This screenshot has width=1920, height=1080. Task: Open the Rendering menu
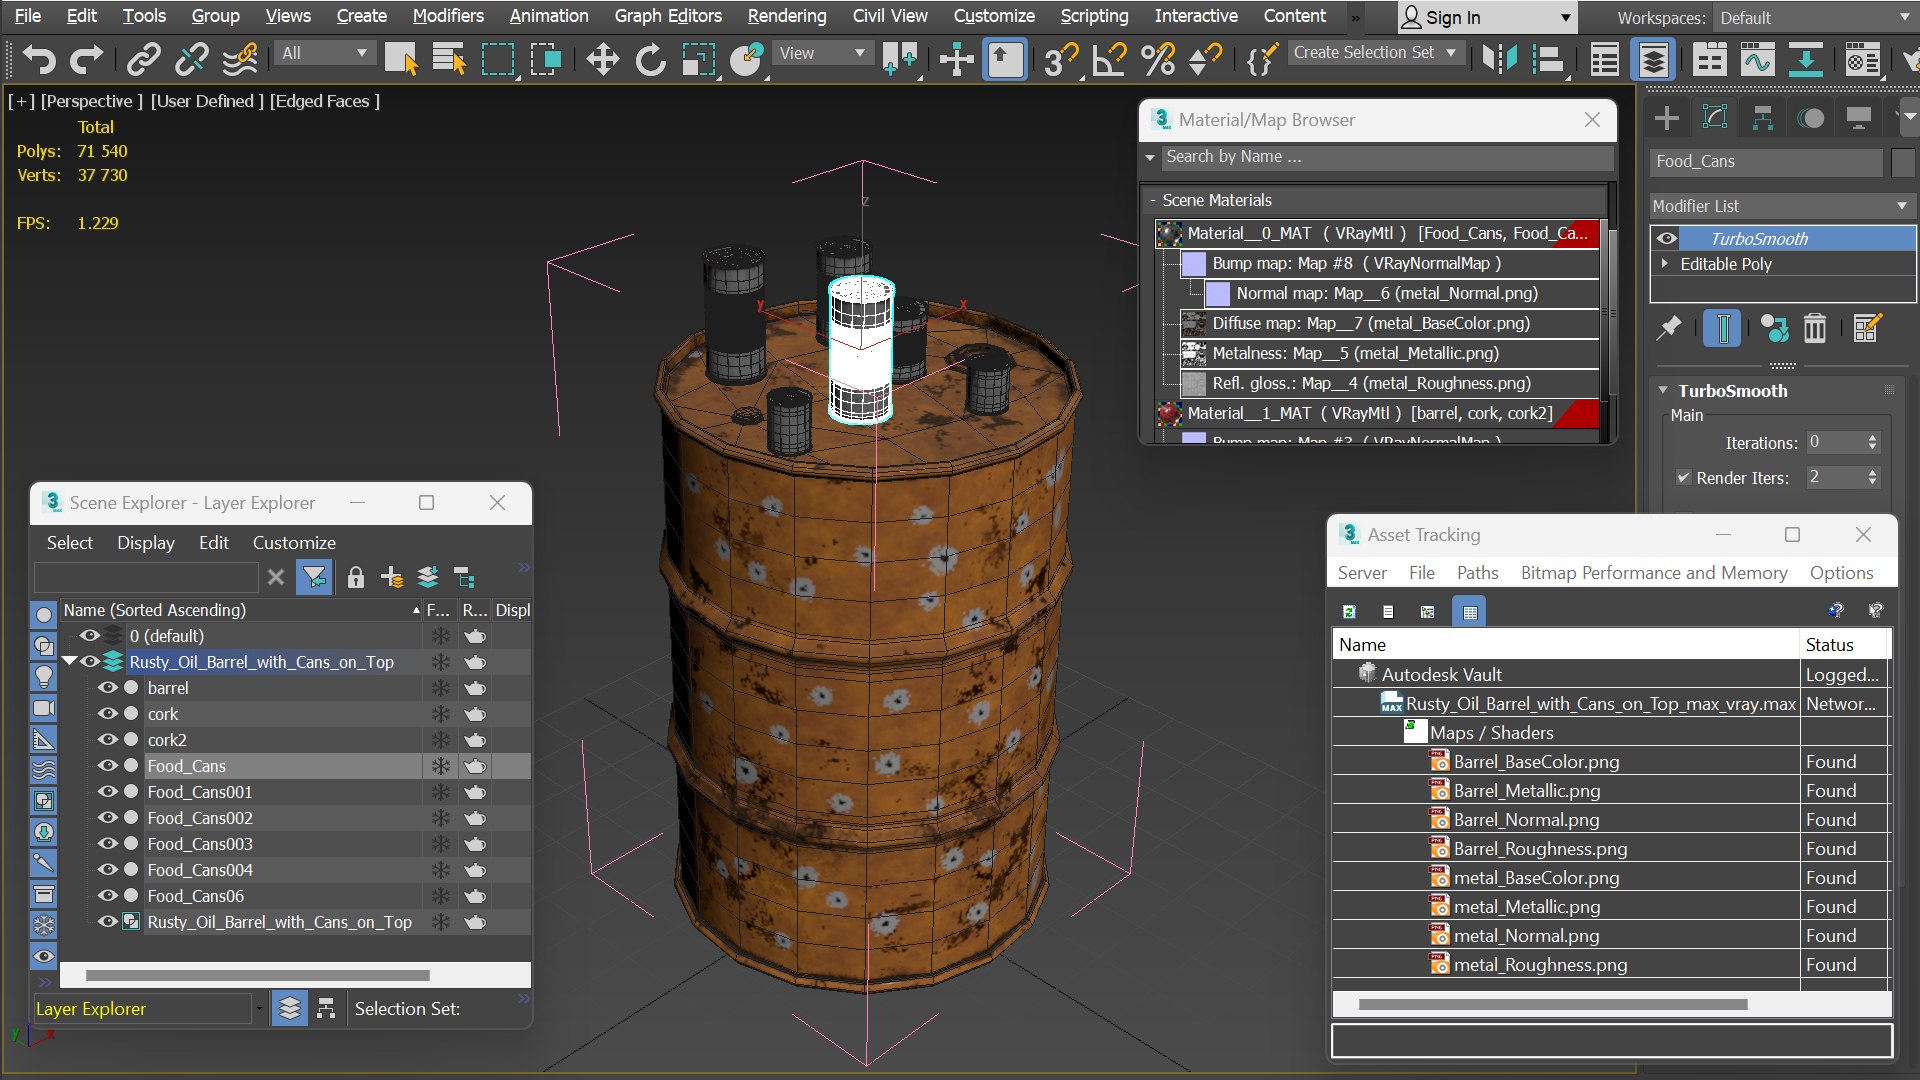click(x=787, y=16)
